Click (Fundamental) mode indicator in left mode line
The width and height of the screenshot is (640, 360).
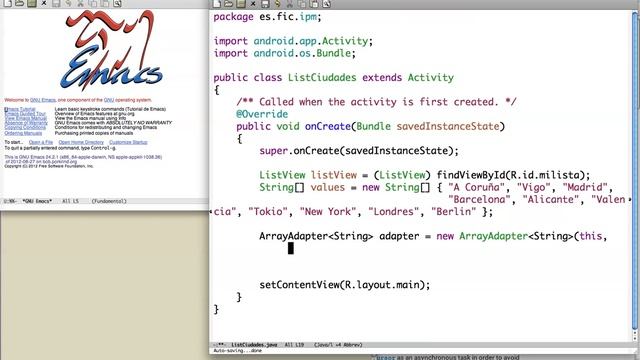click(x=109, y=201)
